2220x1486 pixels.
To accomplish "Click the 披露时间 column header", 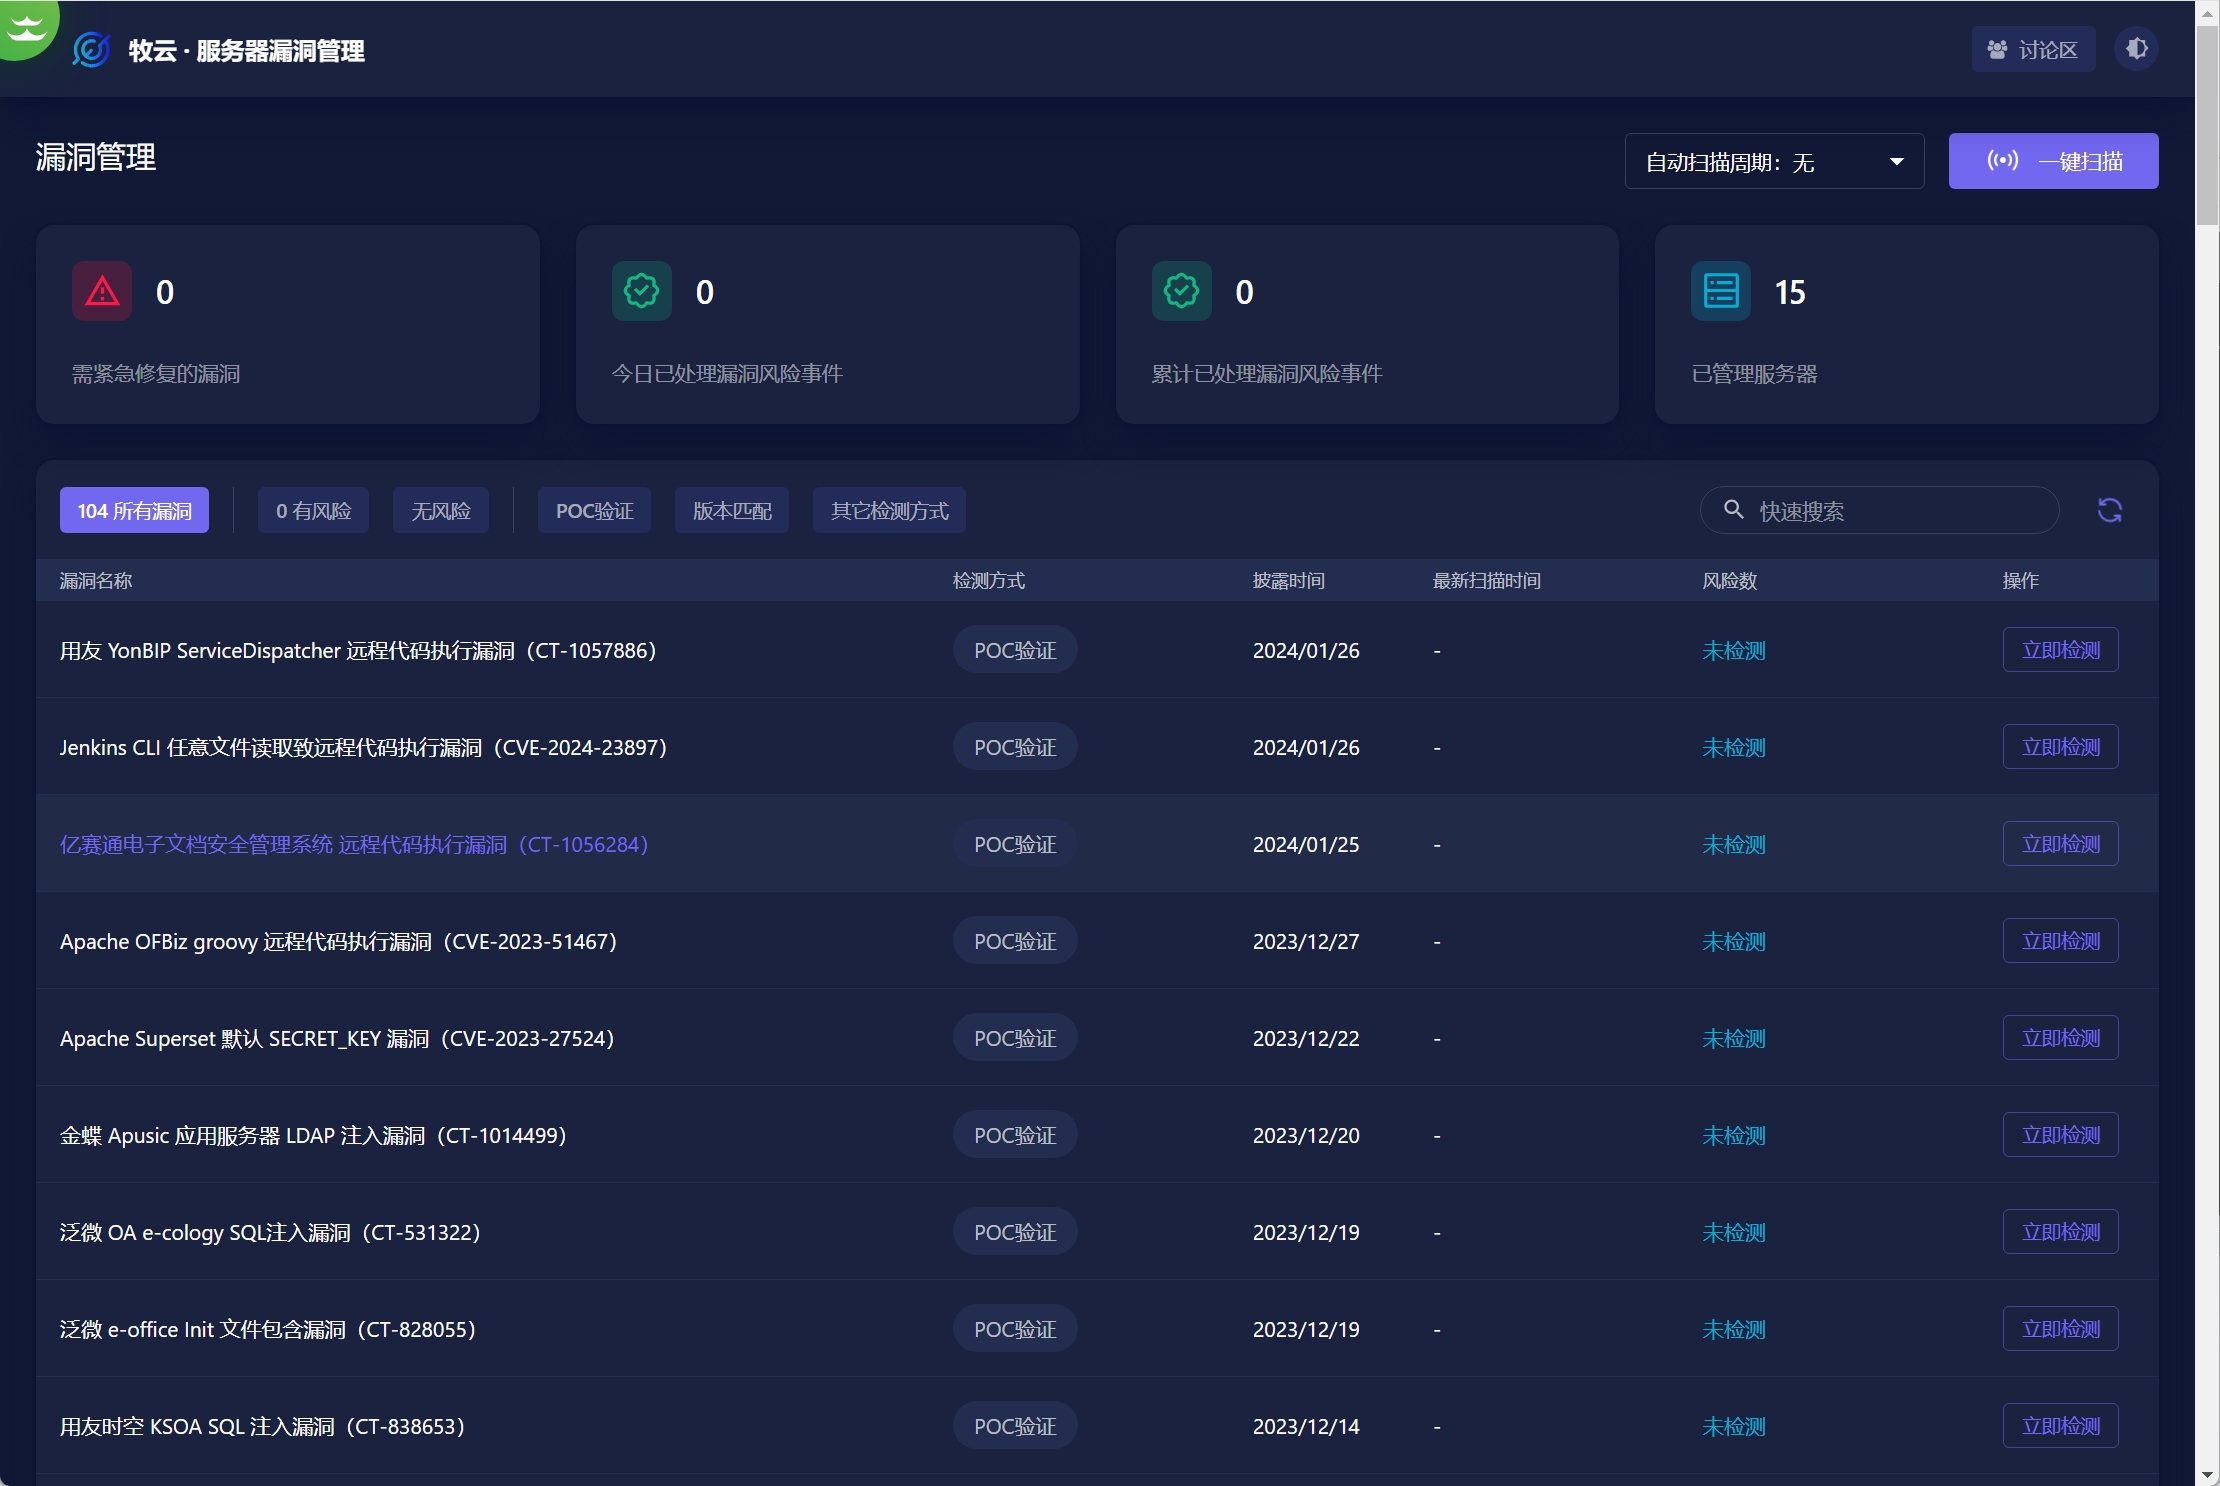I will pos(1288,581).
